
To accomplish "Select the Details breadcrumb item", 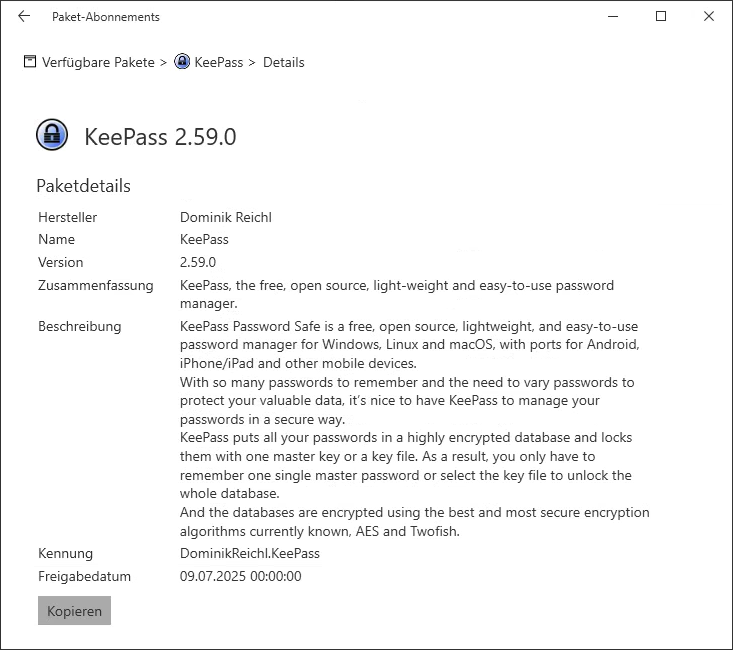I will click(x=283, y=62).
